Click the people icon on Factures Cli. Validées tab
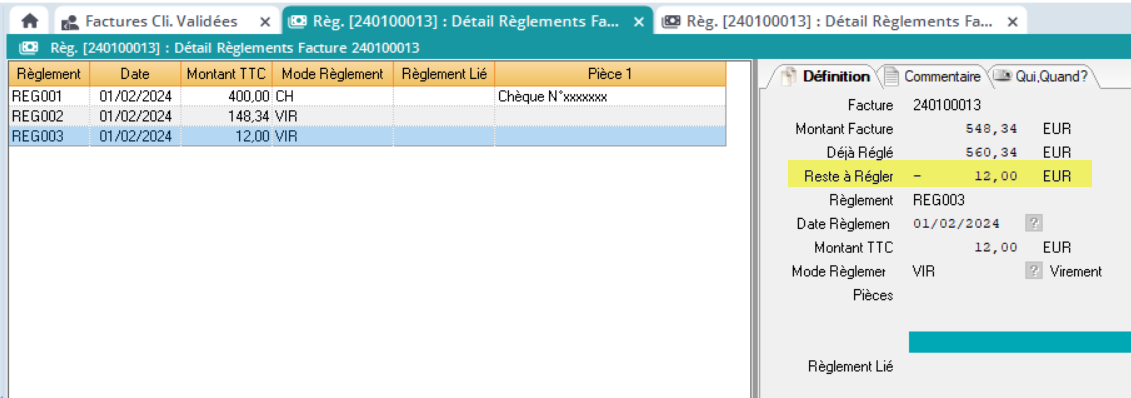Image resolution: width=1131 pixels, height=398 pixels. tap(69, 22)
